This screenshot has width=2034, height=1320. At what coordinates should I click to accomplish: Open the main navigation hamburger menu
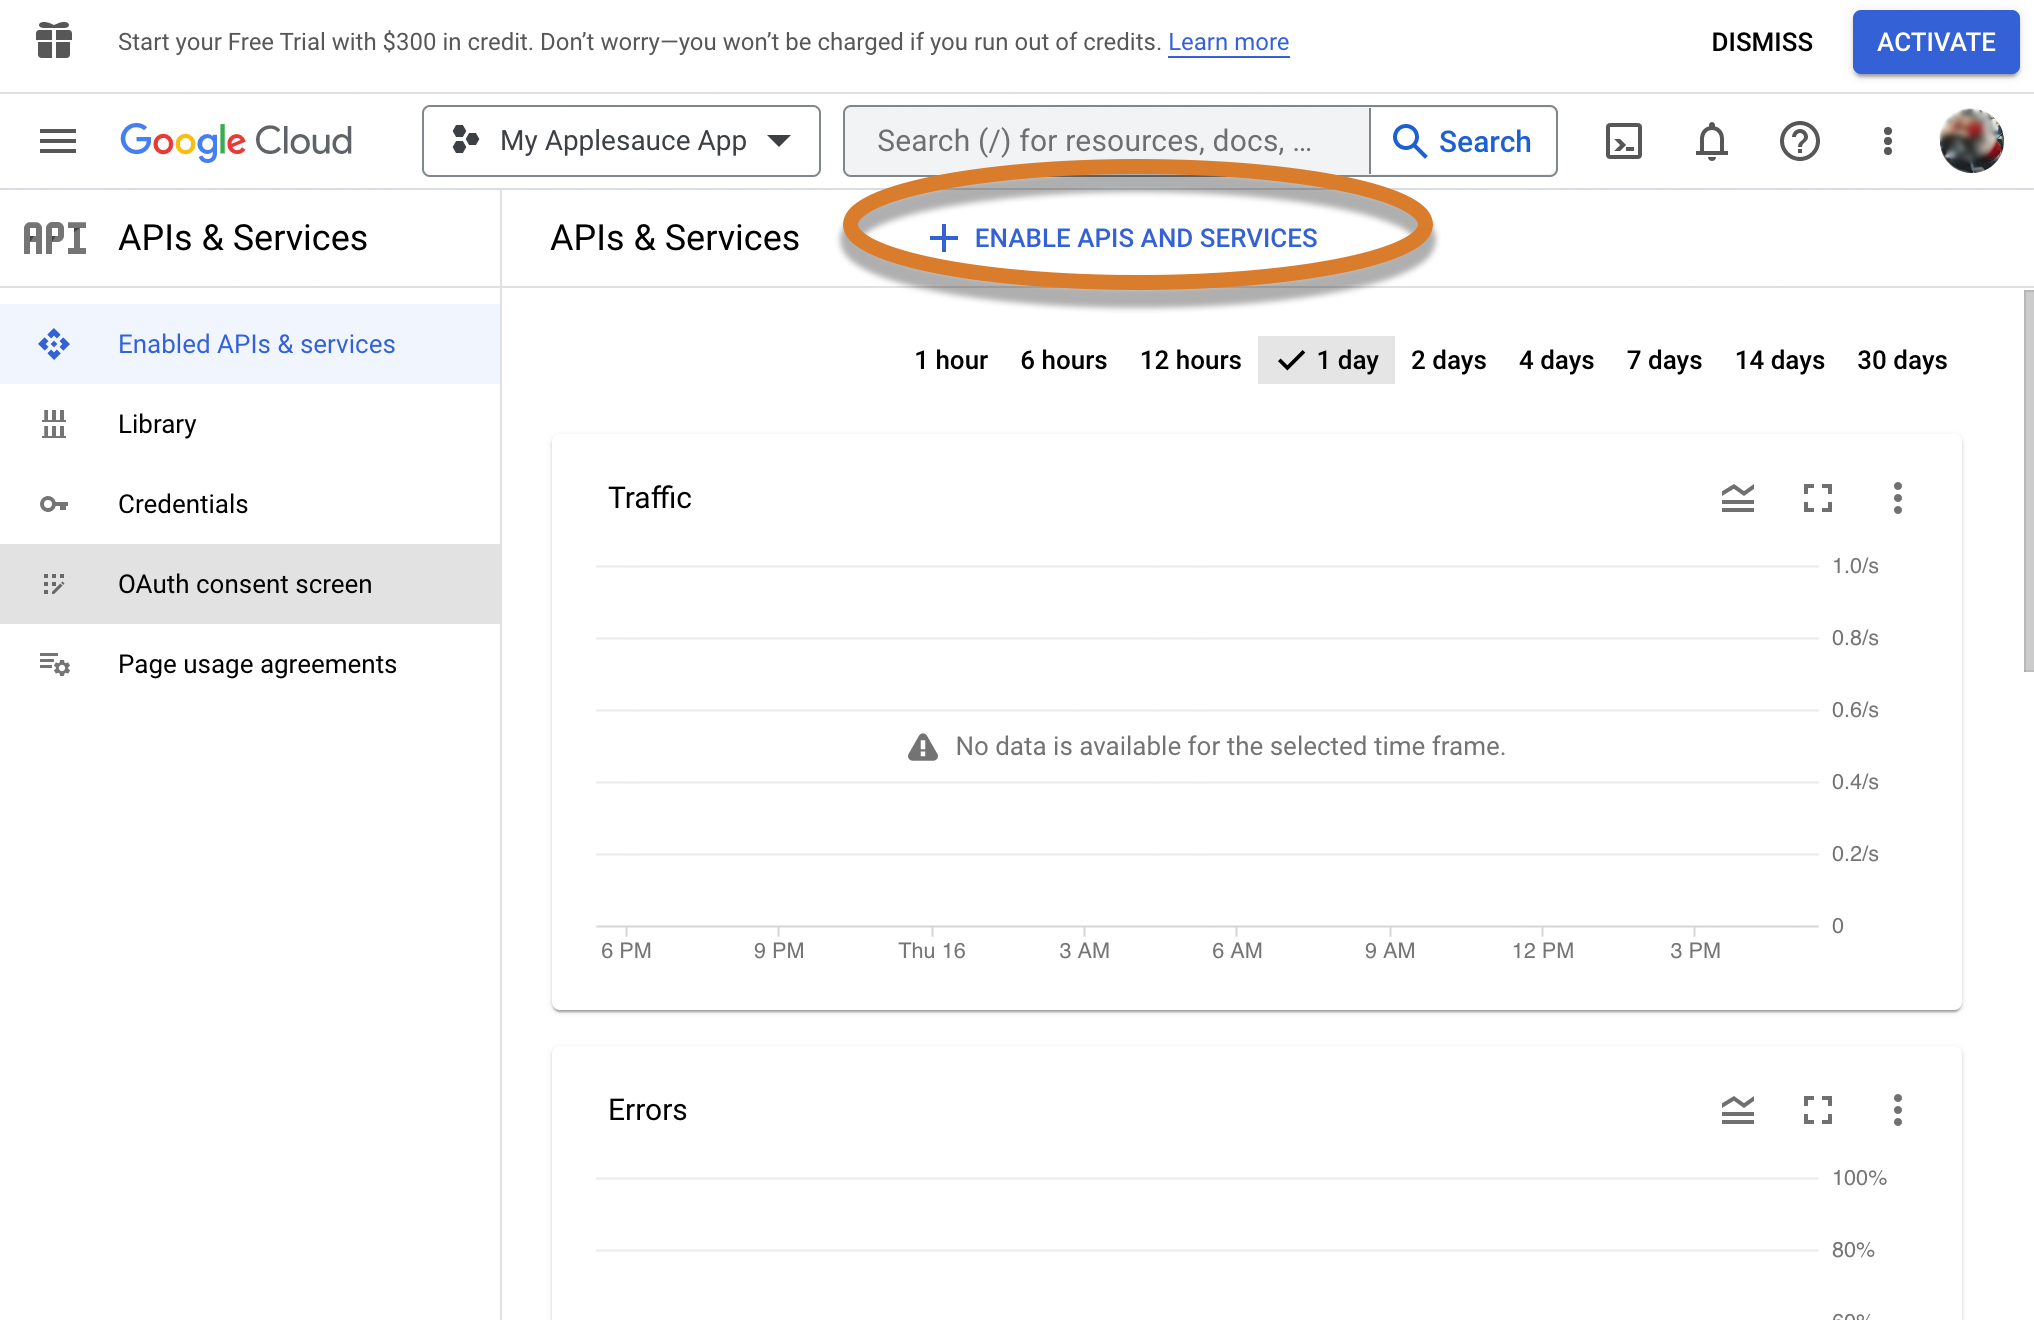[x=58, y=141]
